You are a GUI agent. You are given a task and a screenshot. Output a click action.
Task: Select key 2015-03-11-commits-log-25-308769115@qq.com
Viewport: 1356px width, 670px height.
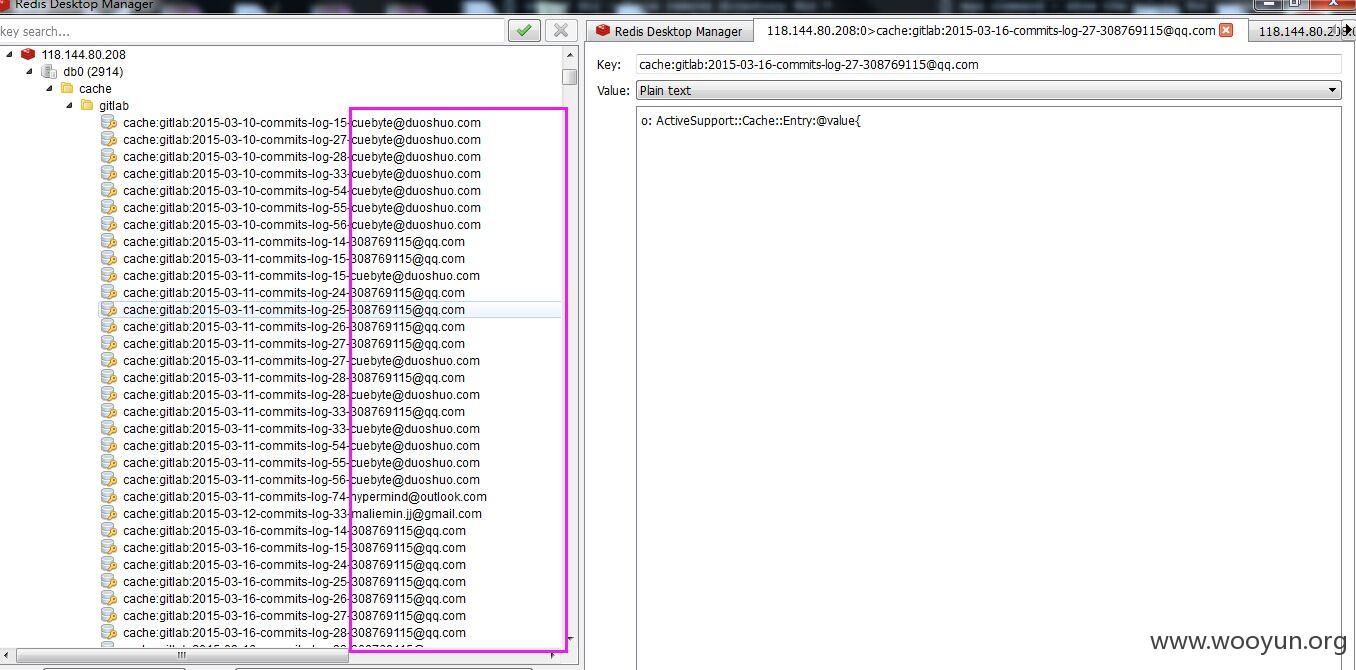click(294, 309)
